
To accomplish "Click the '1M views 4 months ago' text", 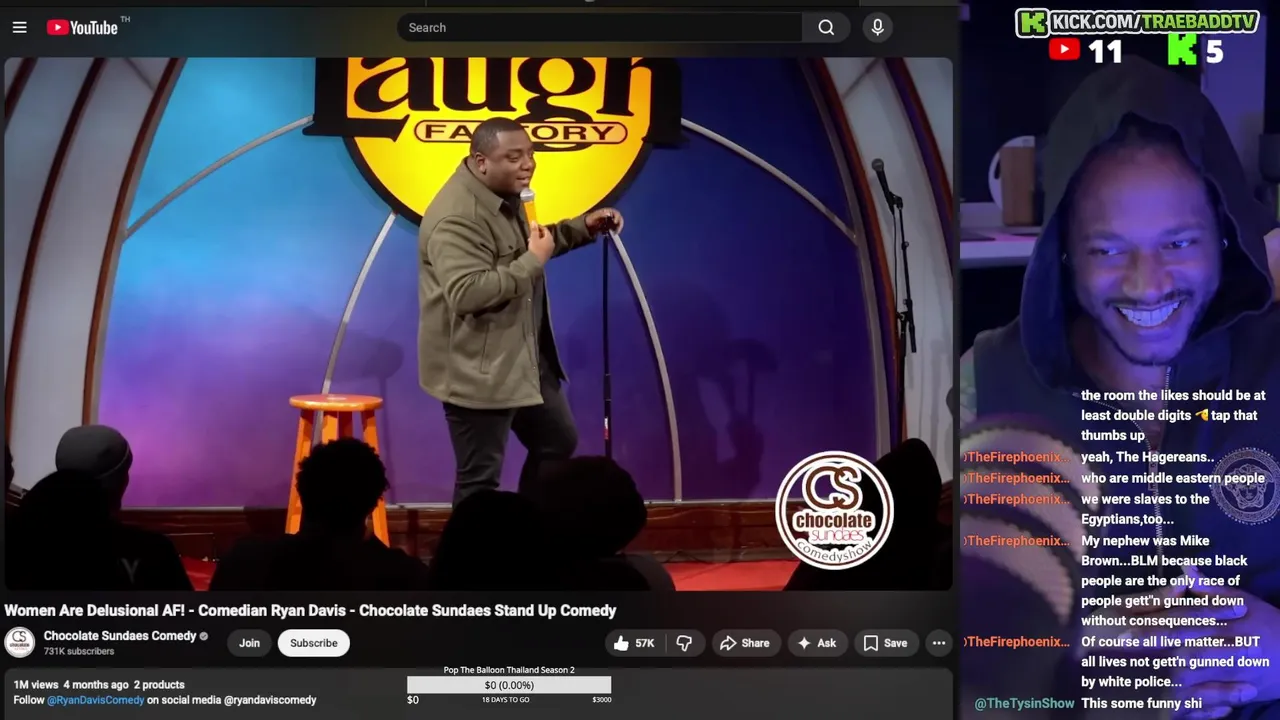I will click(x=71, y=685).
